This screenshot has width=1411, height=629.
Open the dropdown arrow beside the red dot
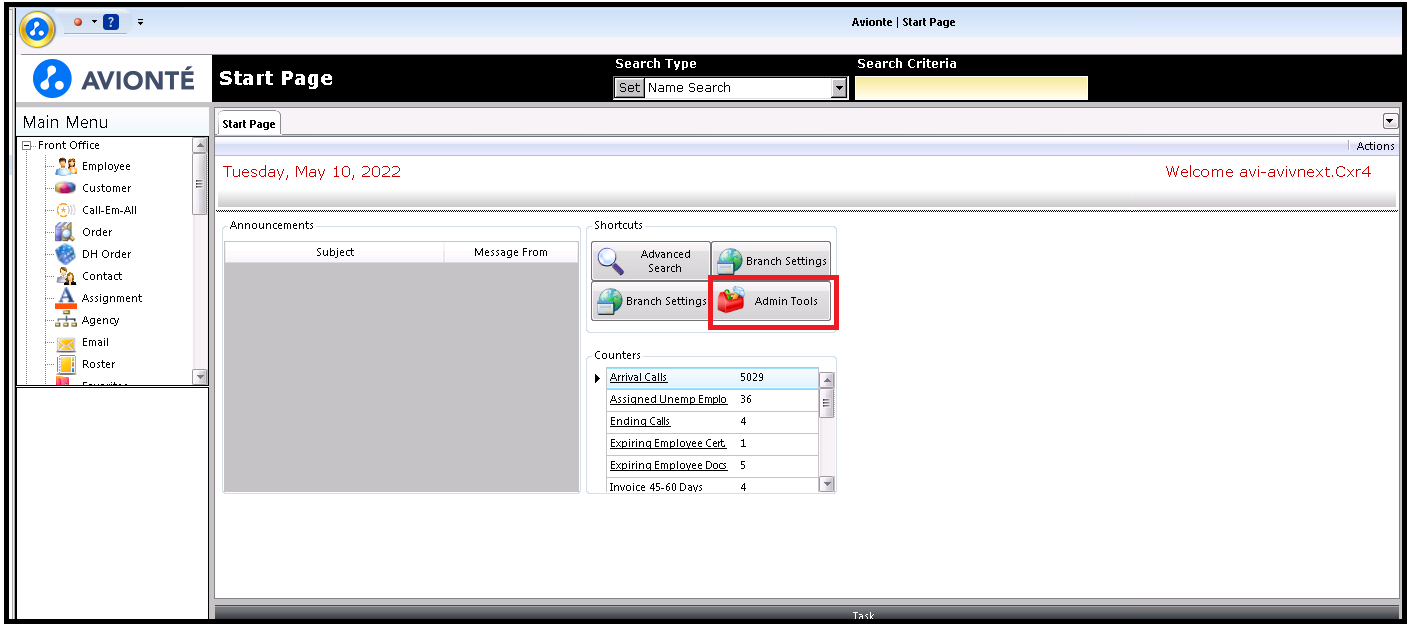point(93,21)
